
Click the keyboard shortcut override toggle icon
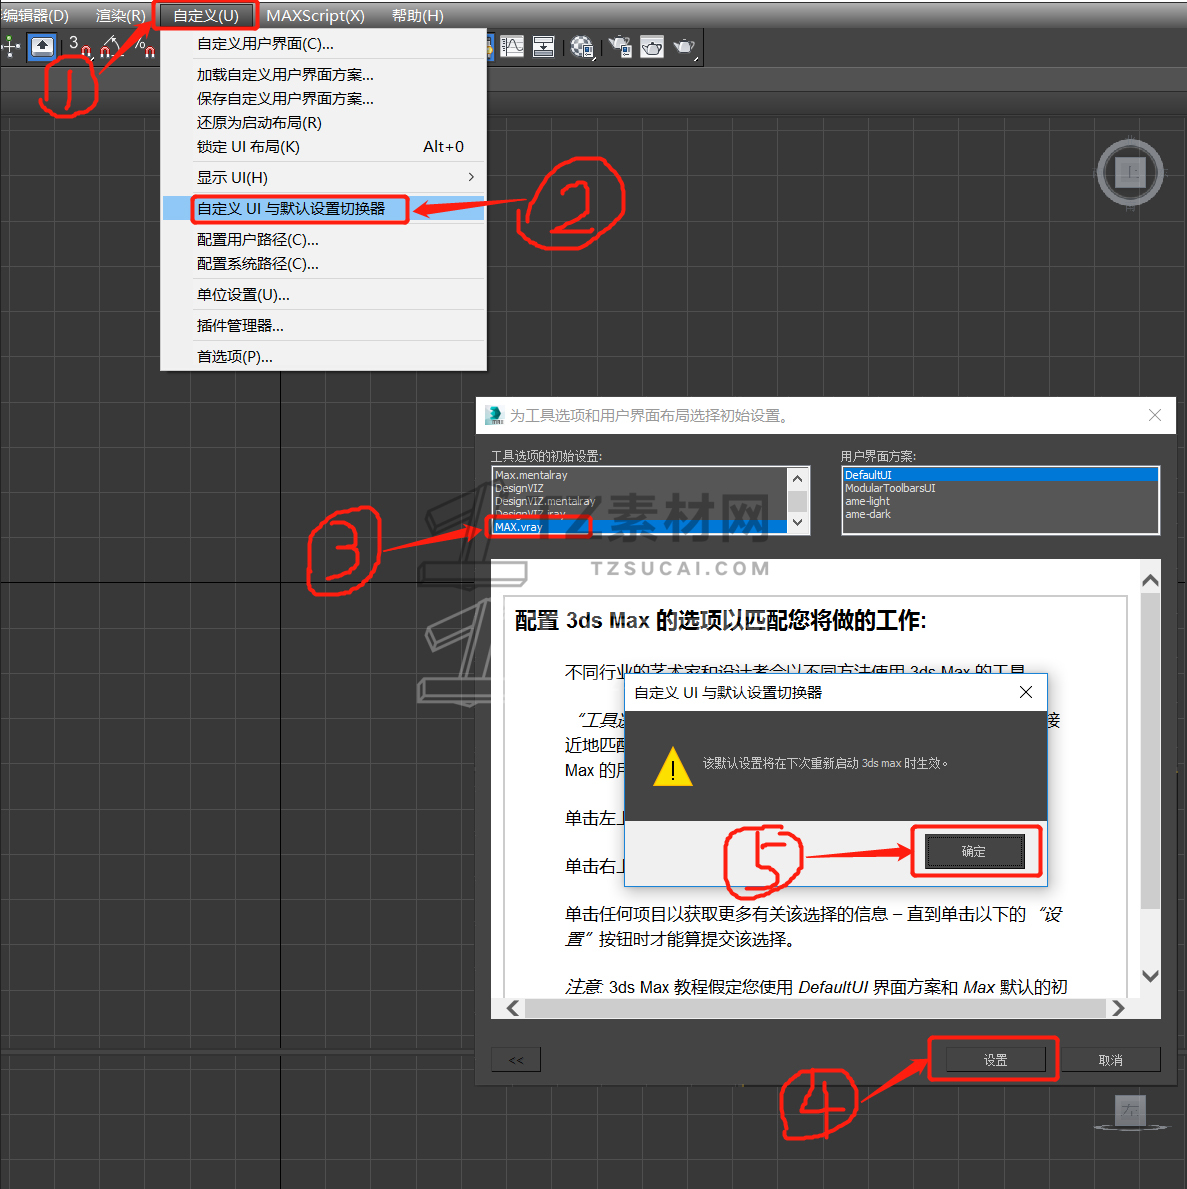42,47
